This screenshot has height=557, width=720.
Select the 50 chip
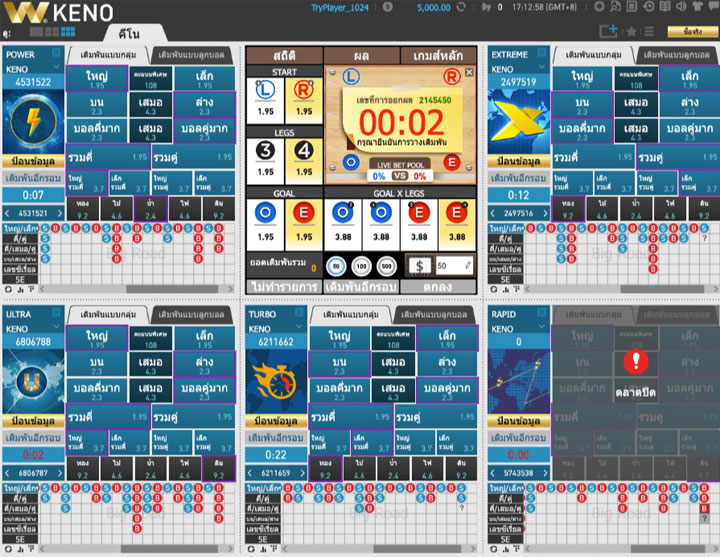(336, 266)
